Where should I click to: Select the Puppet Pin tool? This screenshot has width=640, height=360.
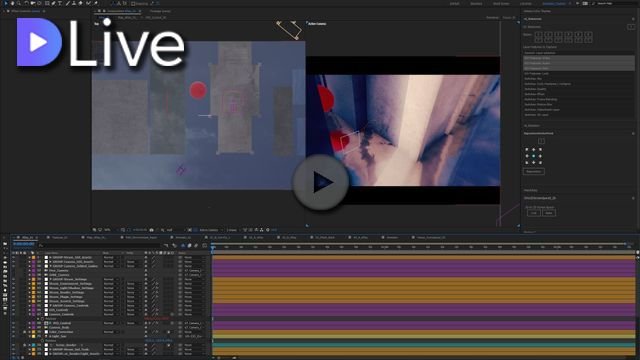coord(96,3)
